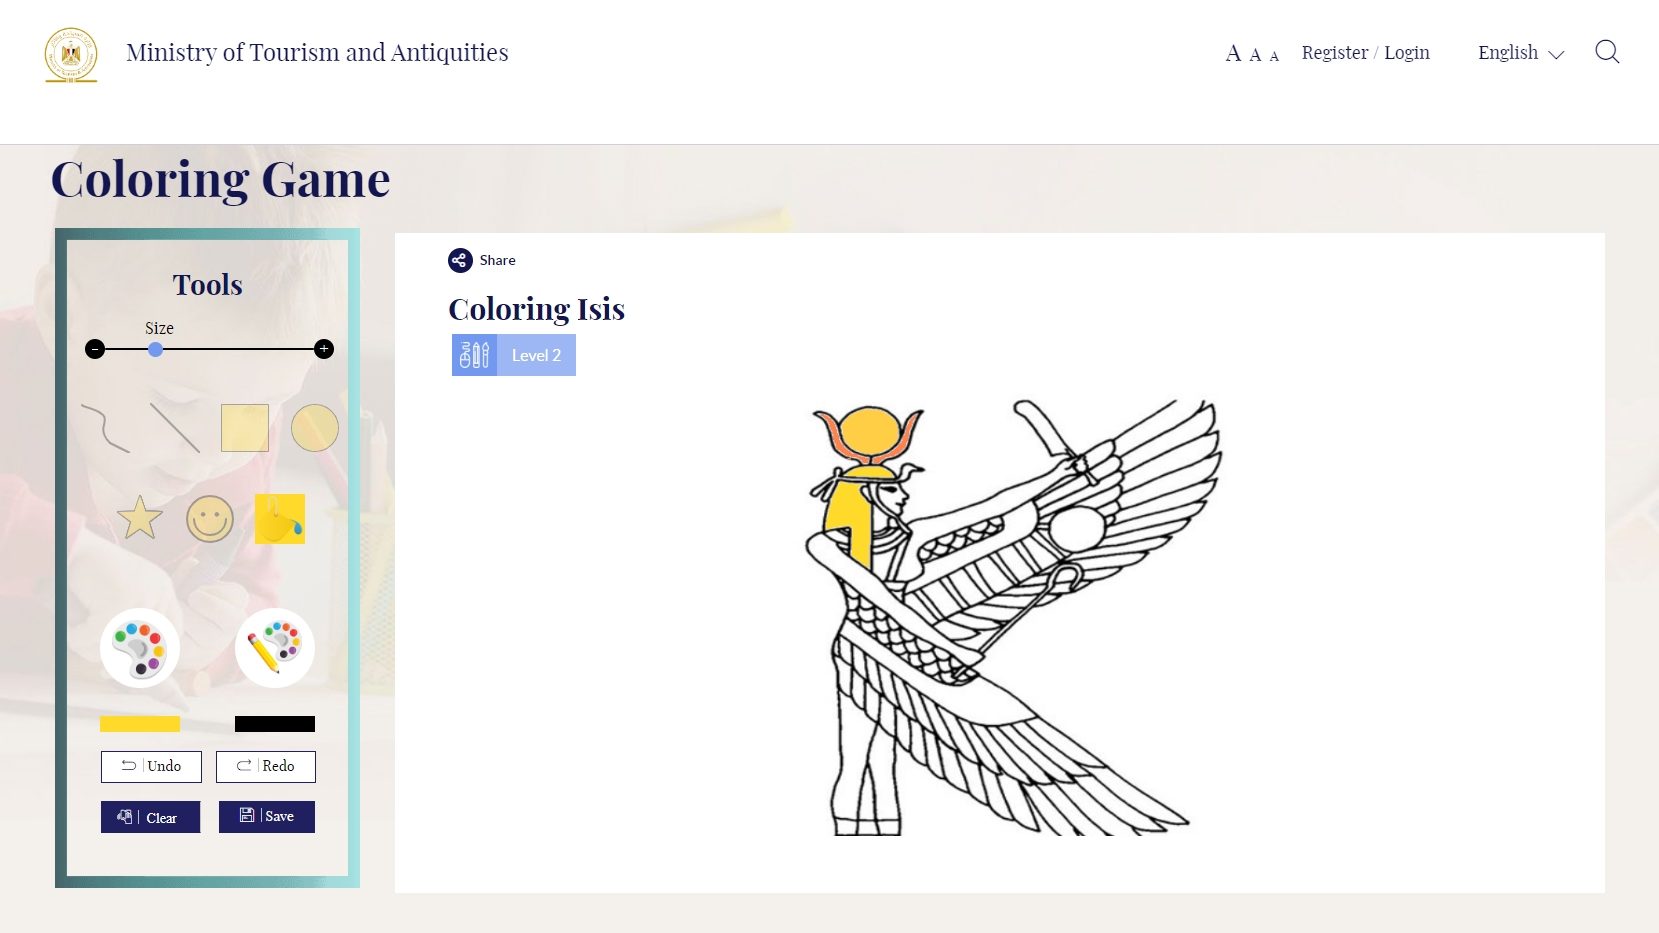Open the search magnifier icon
Screen dimensions: 1659x933
(1607, 52)
